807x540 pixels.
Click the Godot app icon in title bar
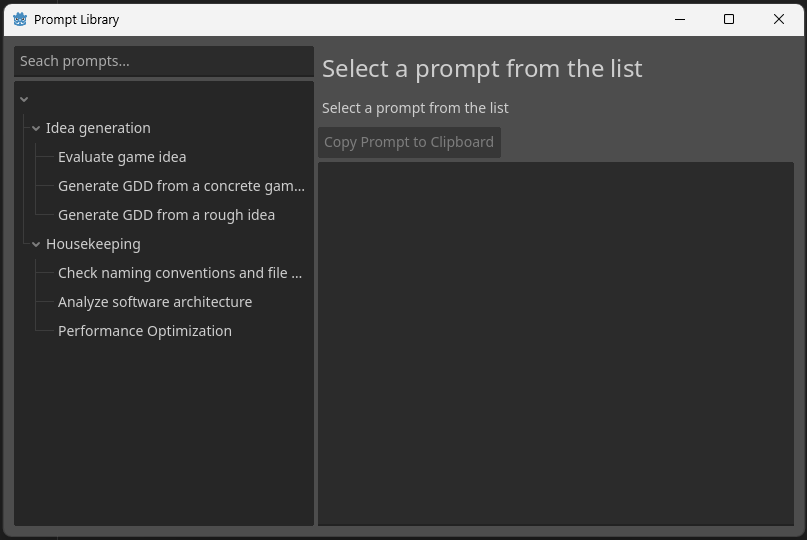point(20,20)
